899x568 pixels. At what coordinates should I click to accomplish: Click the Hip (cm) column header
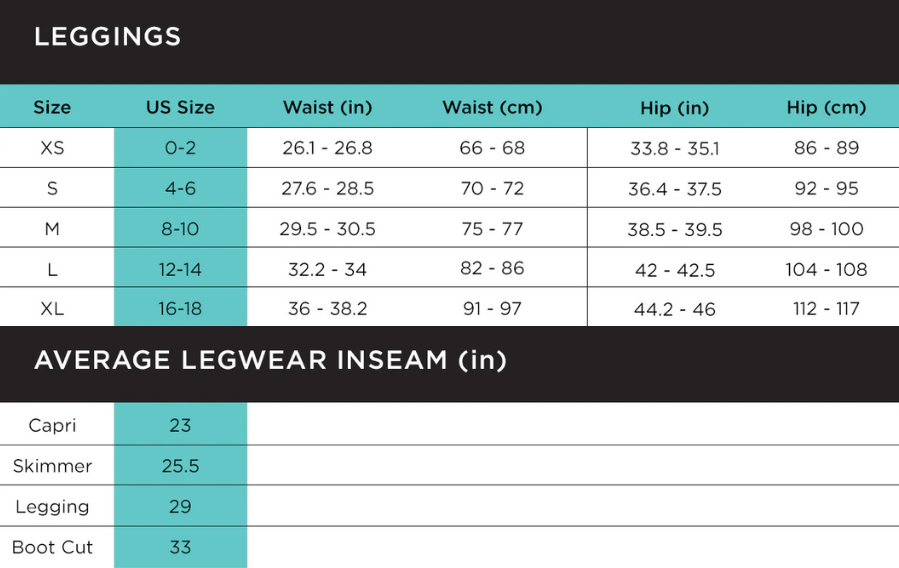point(826,107)
